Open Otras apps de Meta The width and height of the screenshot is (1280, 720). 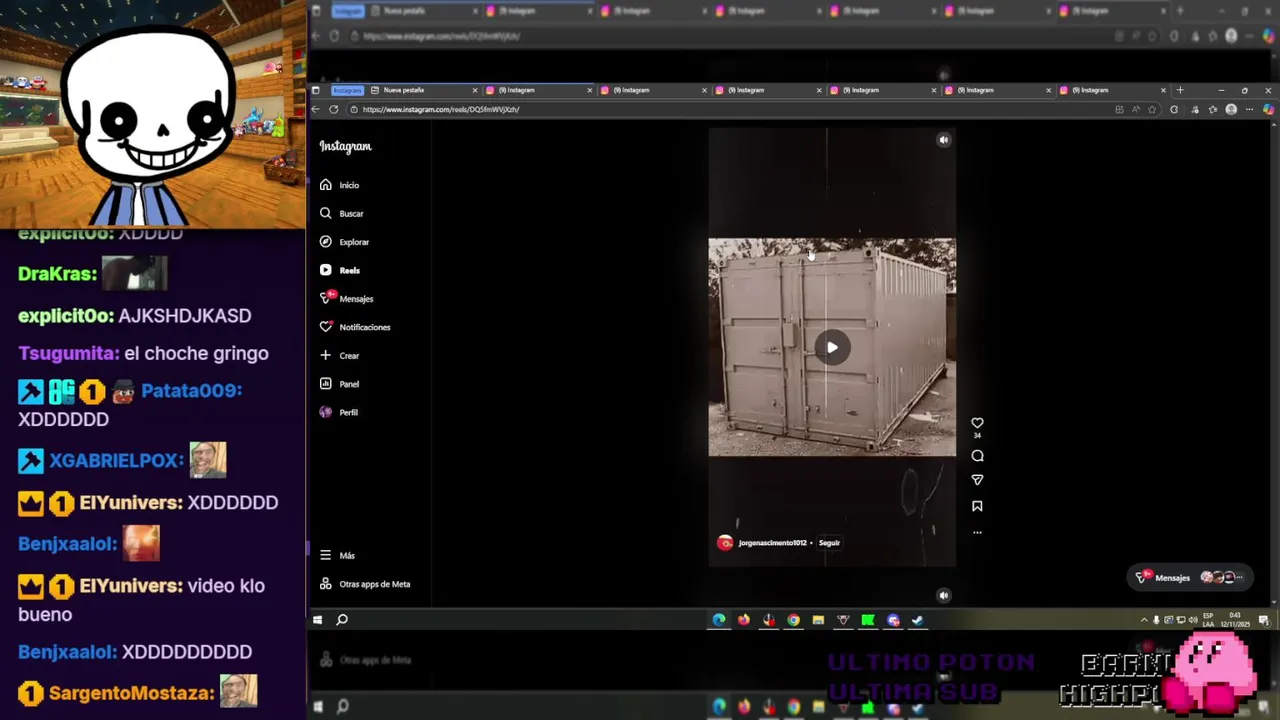(x=365, y=584)
